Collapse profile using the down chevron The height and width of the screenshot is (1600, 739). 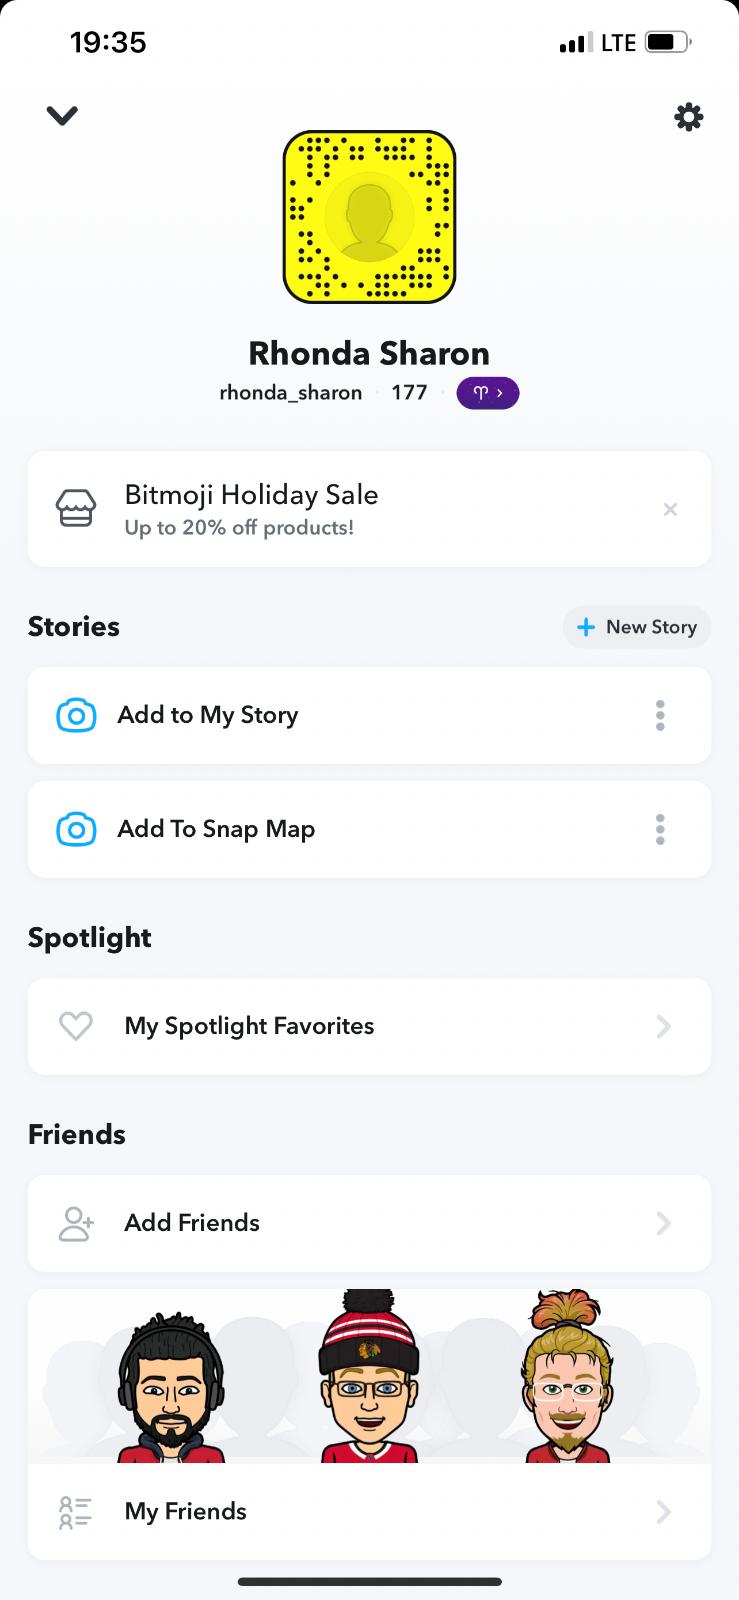[62, 116]
